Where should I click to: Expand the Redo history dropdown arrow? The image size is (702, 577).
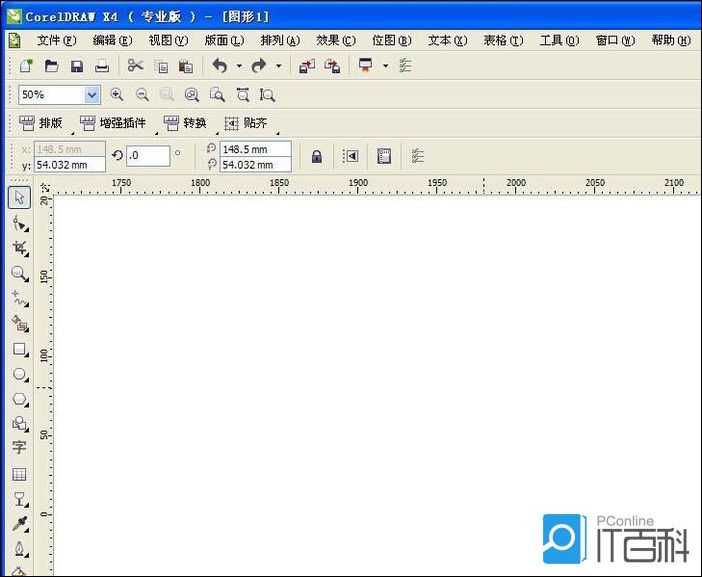[x=278, y=66]
